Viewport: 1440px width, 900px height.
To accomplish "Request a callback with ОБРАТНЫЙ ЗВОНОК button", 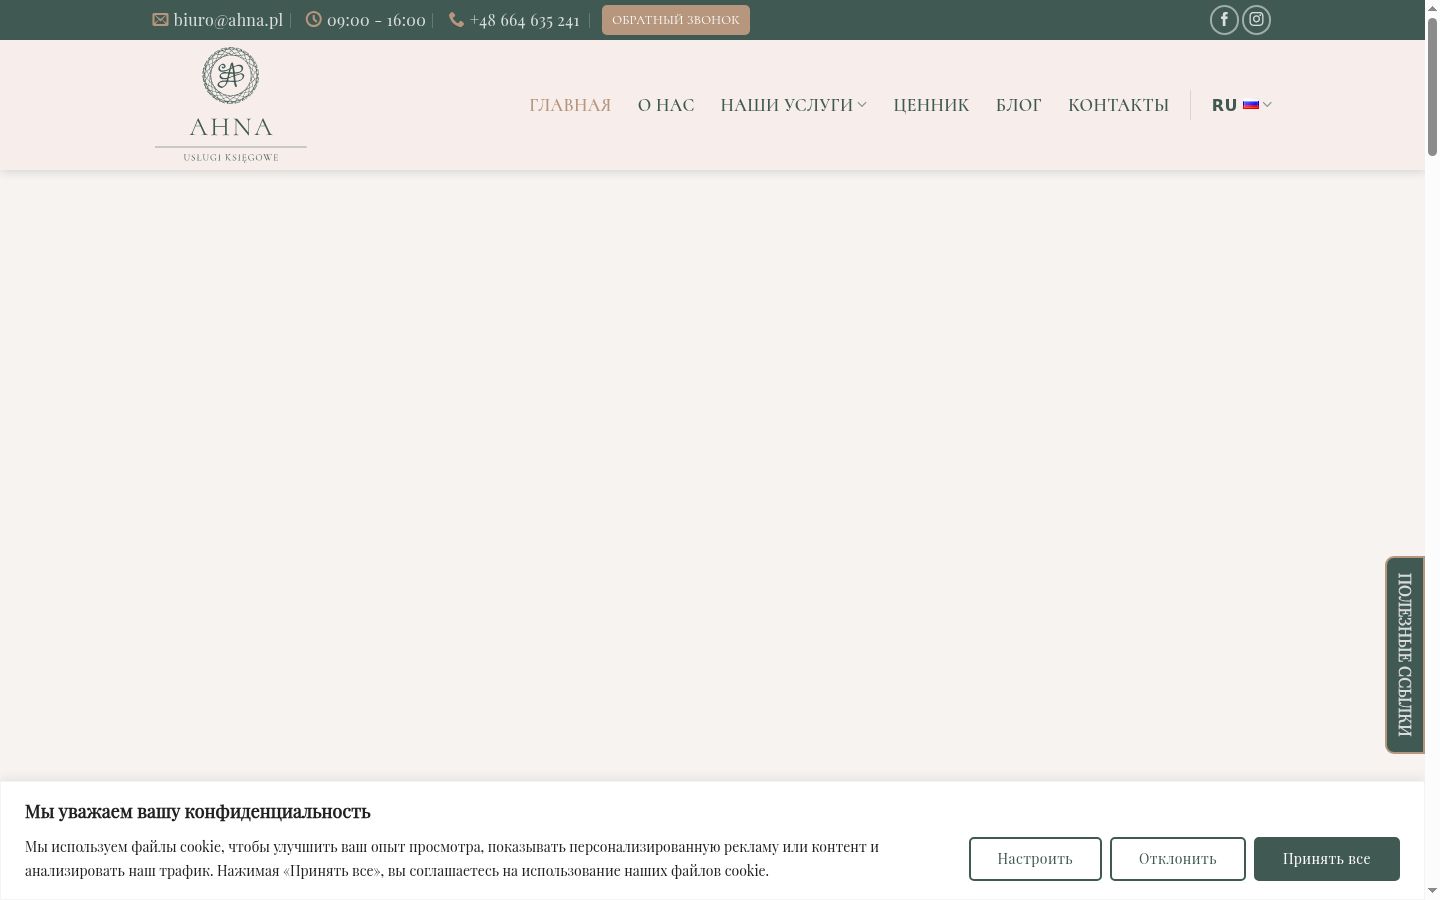I will pos(676,20).
